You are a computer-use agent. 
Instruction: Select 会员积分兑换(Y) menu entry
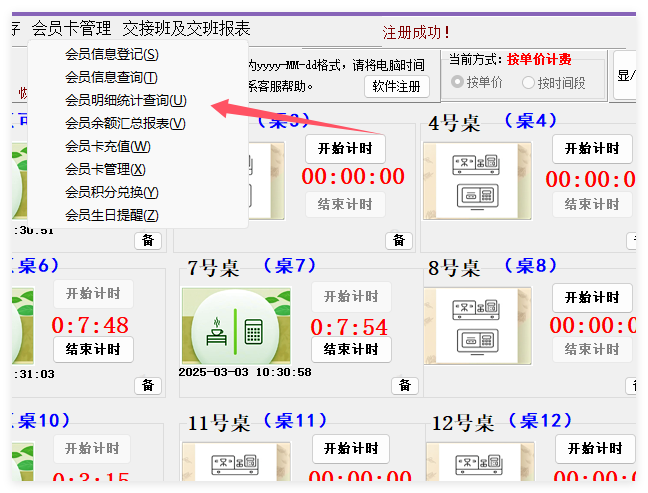click(112, 192)
